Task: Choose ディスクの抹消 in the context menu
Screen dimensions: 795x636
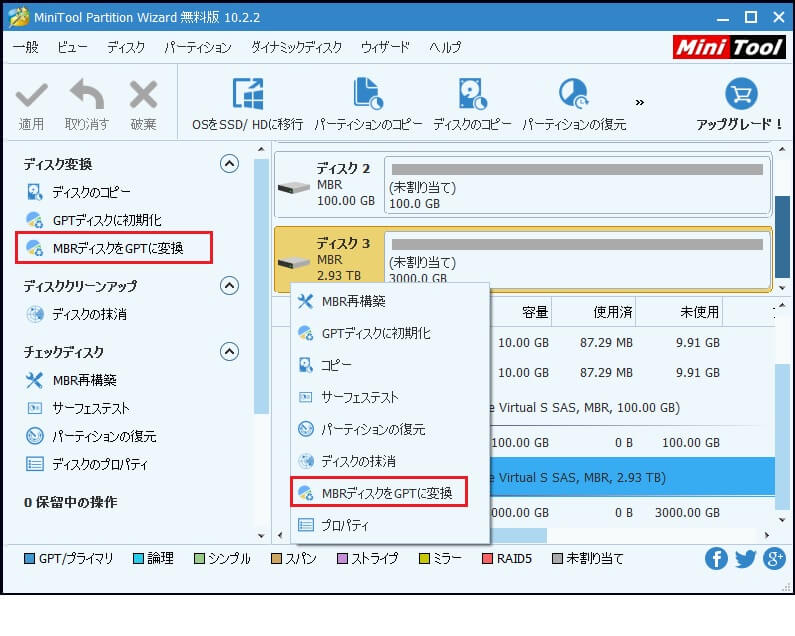Action: (x=390, y=461)
